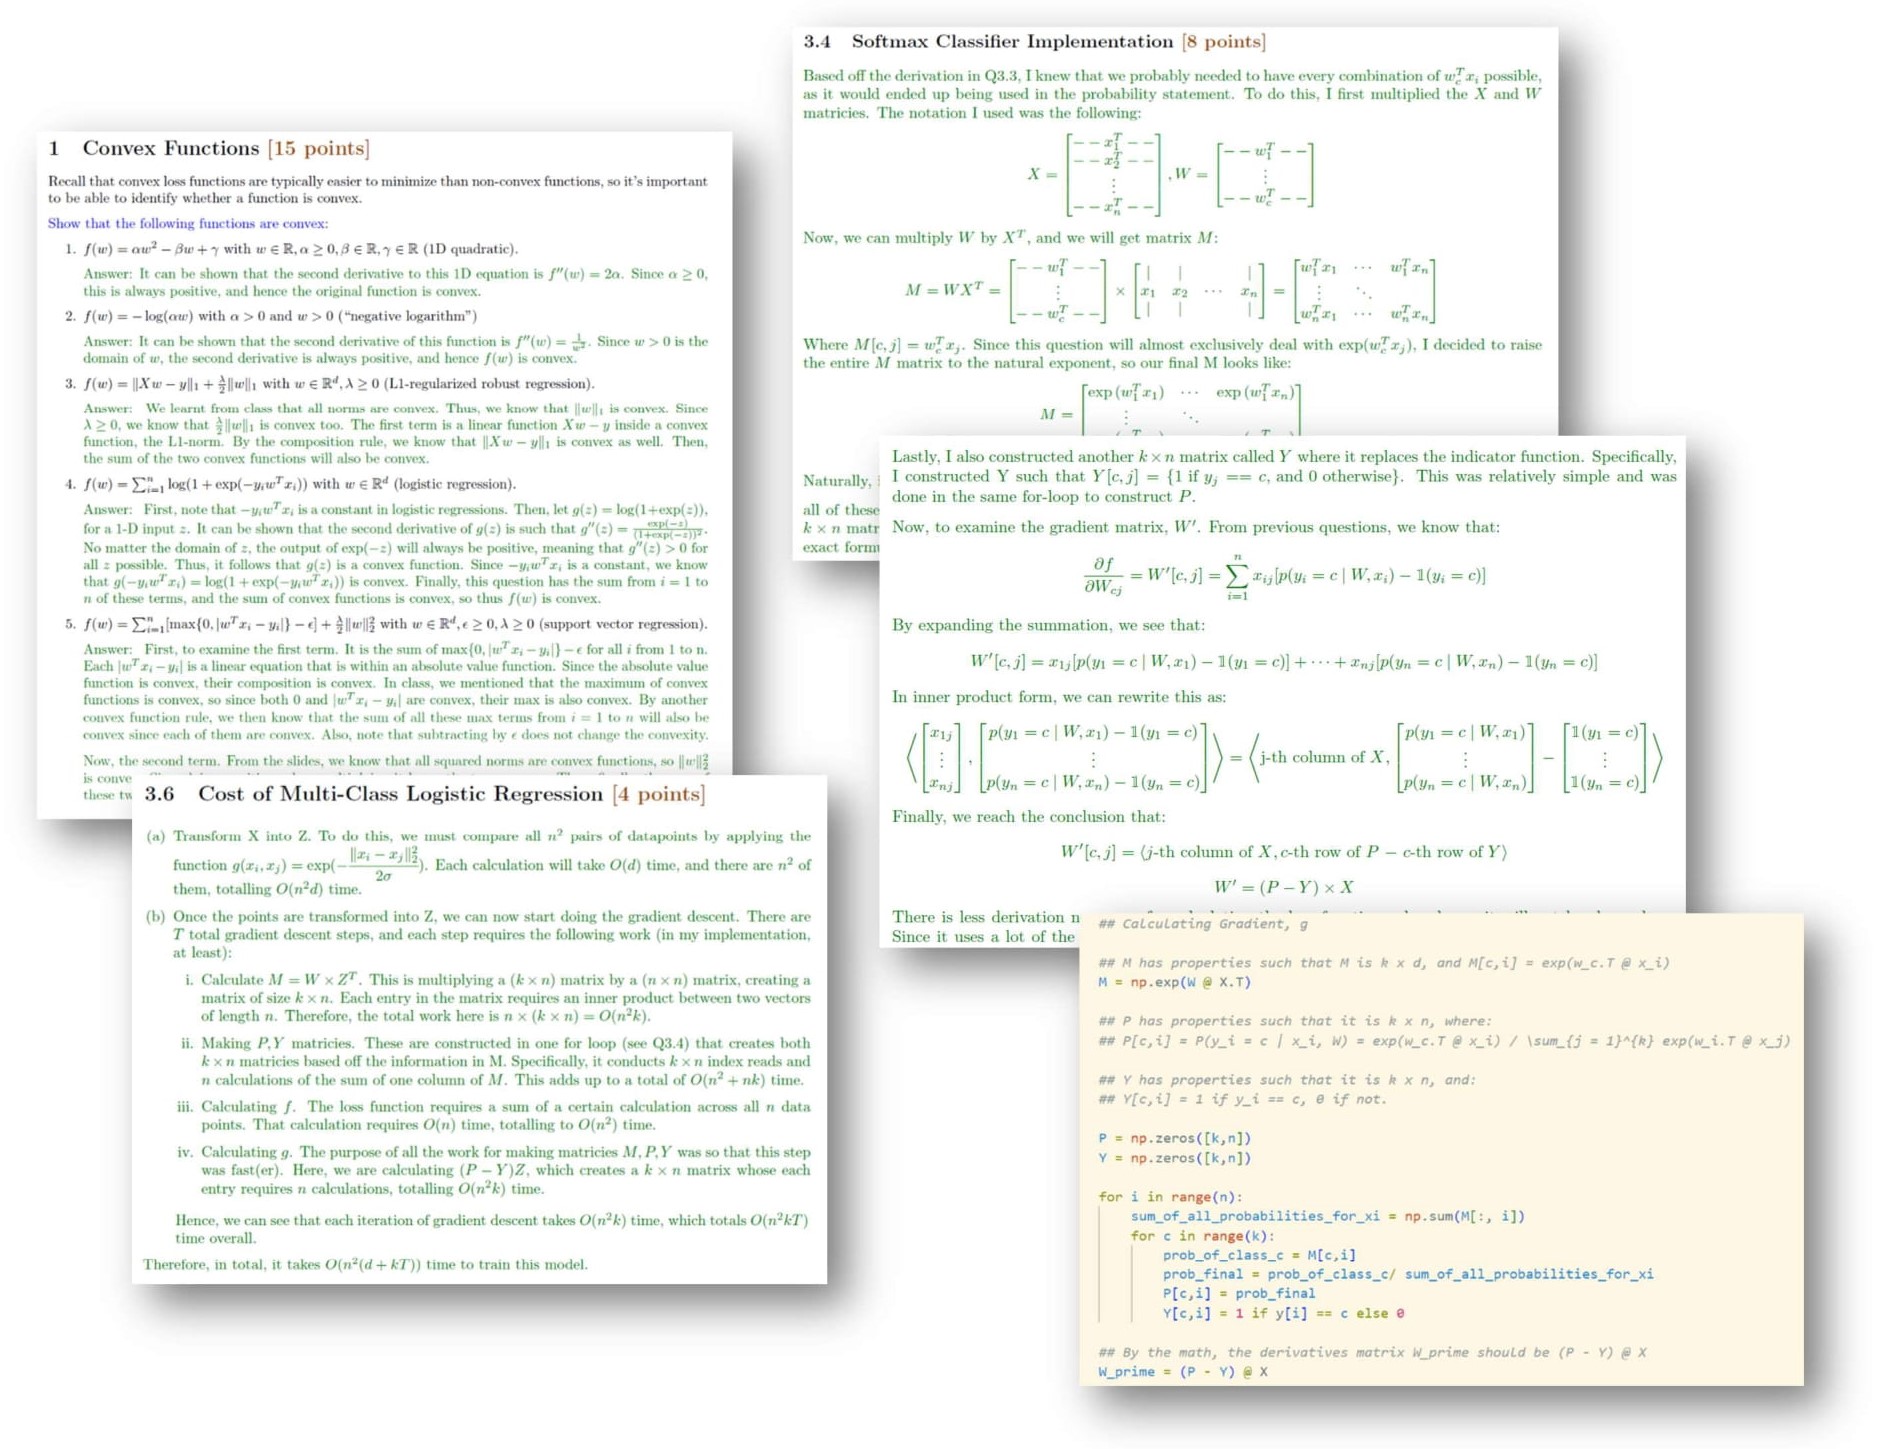Click code line starting 'sum_of_all_probabilities_for_xi ='

[1328, 1216]
